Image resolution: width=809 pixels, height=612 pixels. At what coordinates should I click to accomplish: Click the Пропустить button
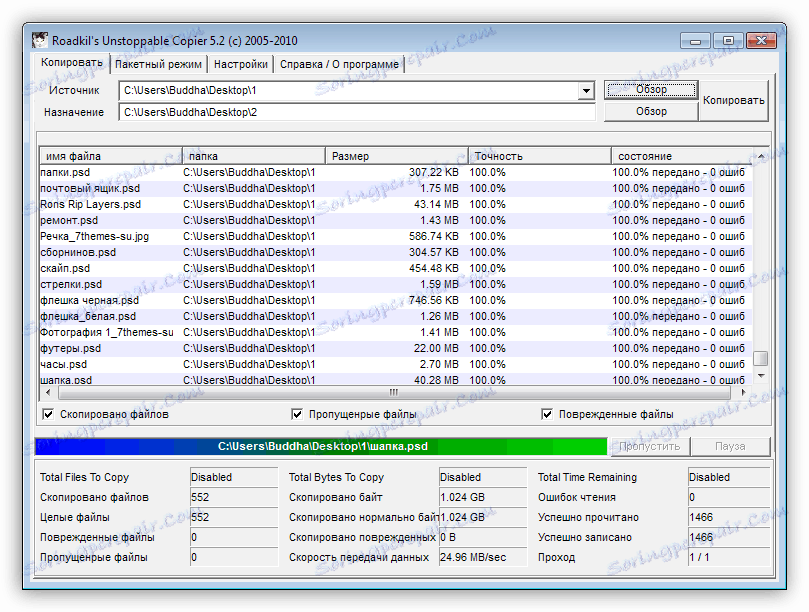pos(650,446)
